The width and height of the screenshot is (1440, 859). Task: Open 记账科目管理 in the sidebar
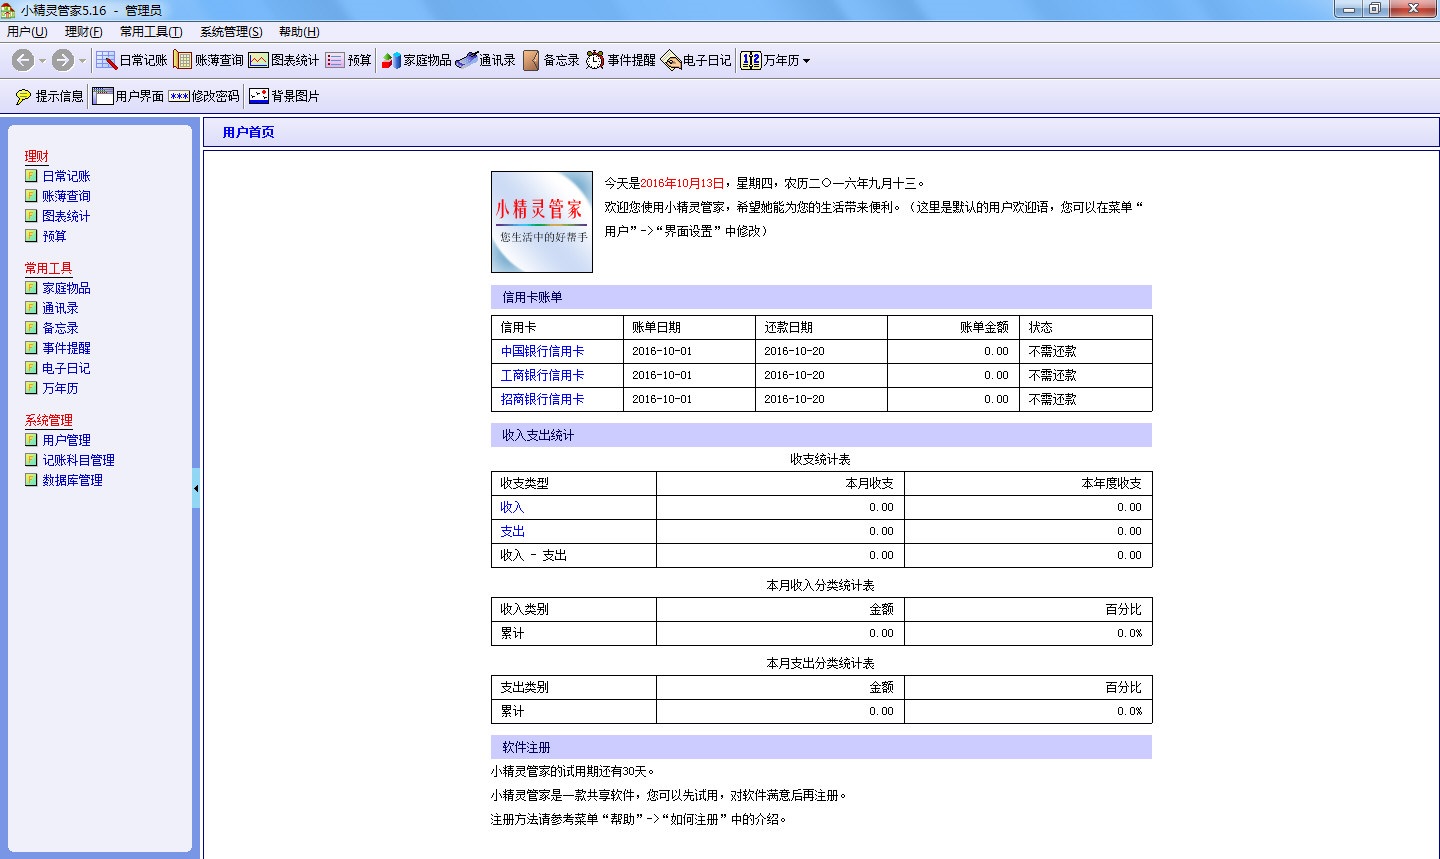coord(78,460)
